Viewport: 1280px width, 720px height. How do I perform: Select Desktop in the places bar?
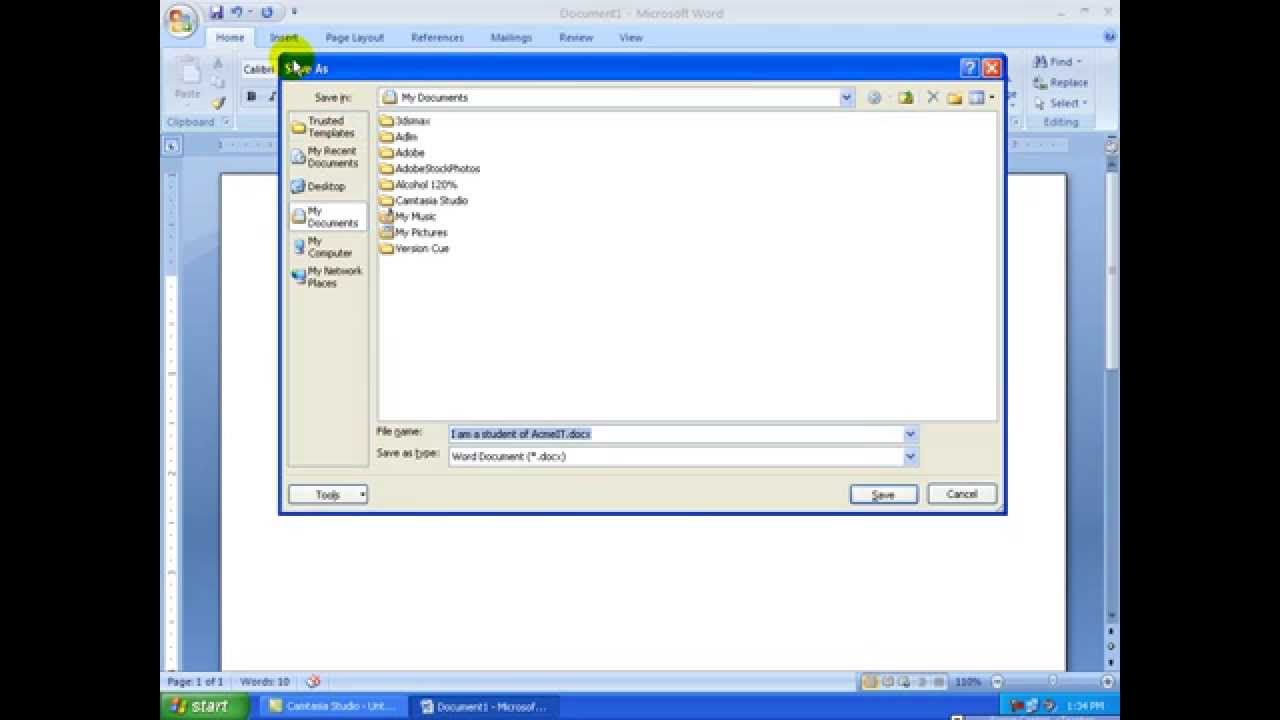(x=328, y=186)
